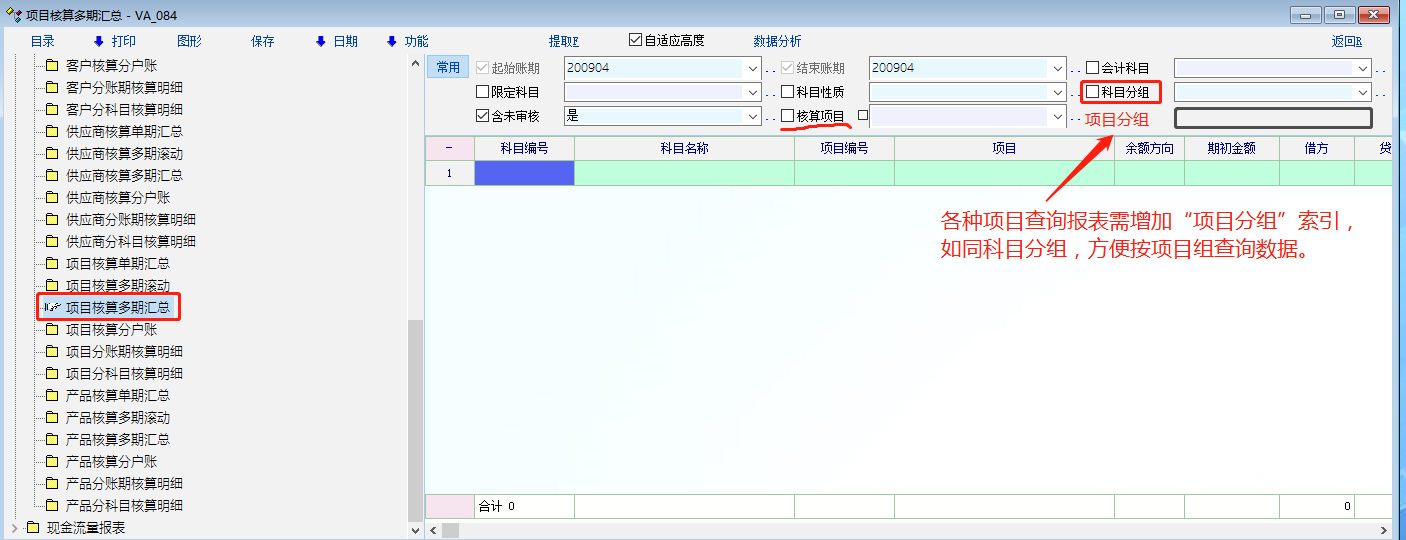Tick the 科目分组 checkbox
The height and width of the screenshot is (540, 1406).
1092,92
